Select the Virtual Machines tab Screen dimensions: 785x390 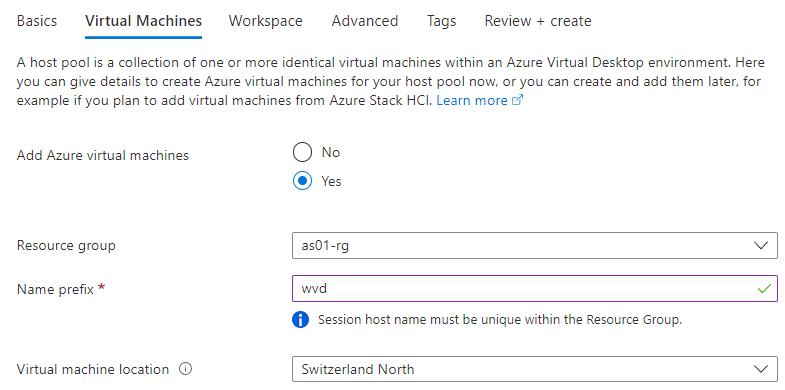[x=144, y=21]
